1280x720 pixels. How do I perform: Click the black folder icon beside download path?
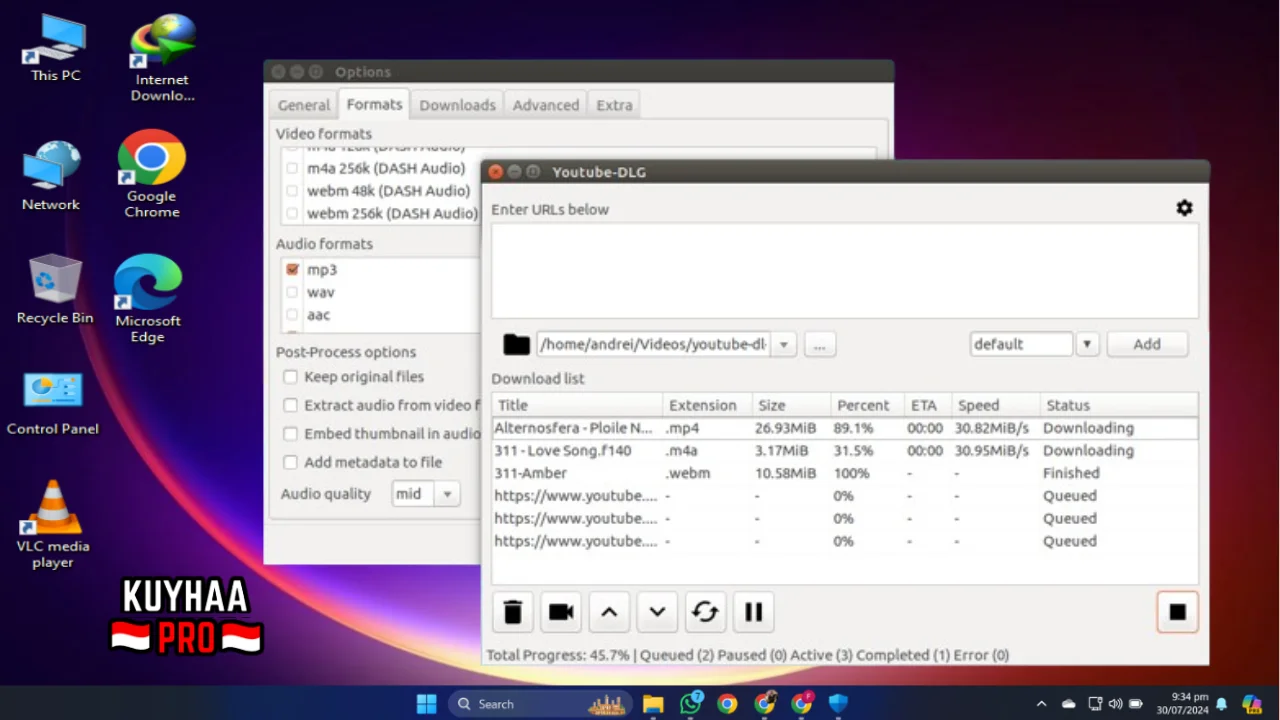click(x=516, y=345)
